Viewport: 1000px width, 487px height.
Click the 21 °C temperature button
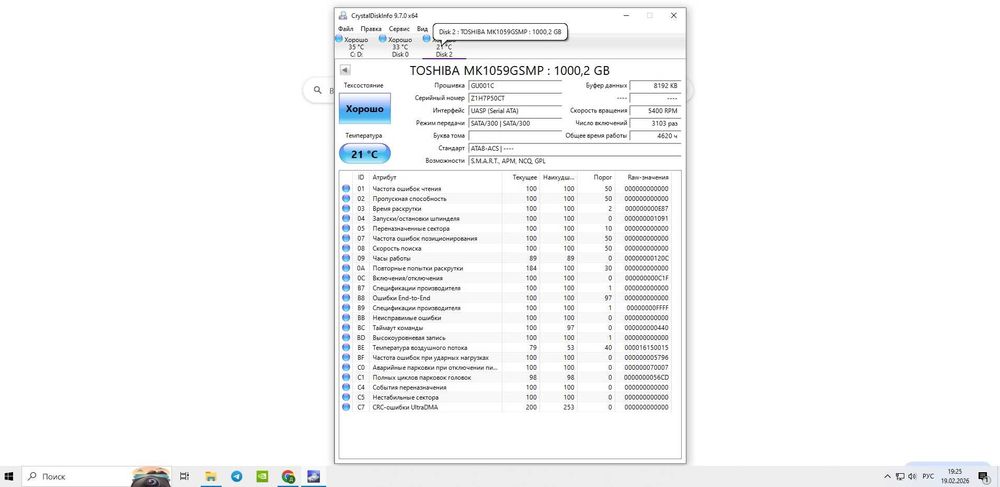point(365,154)
